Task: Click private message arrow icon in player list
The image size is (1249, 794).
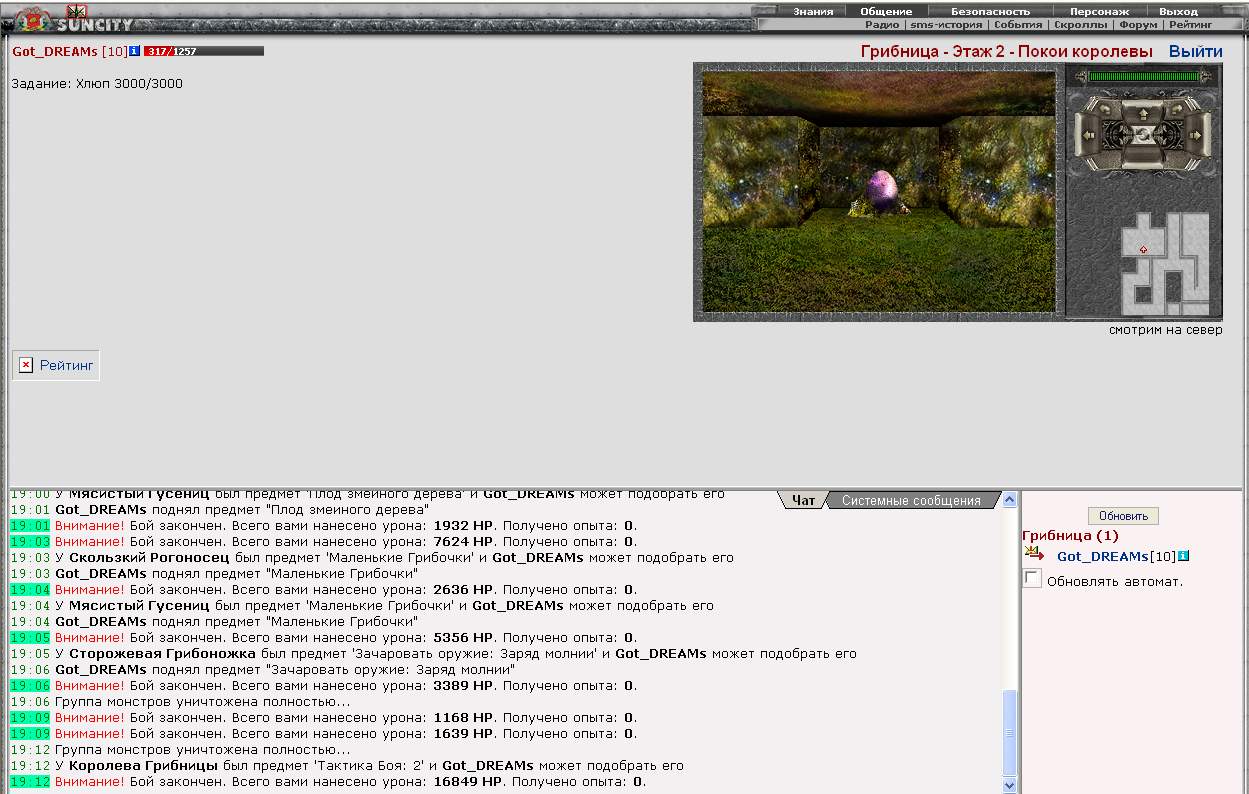Action: pos(1035,555)
